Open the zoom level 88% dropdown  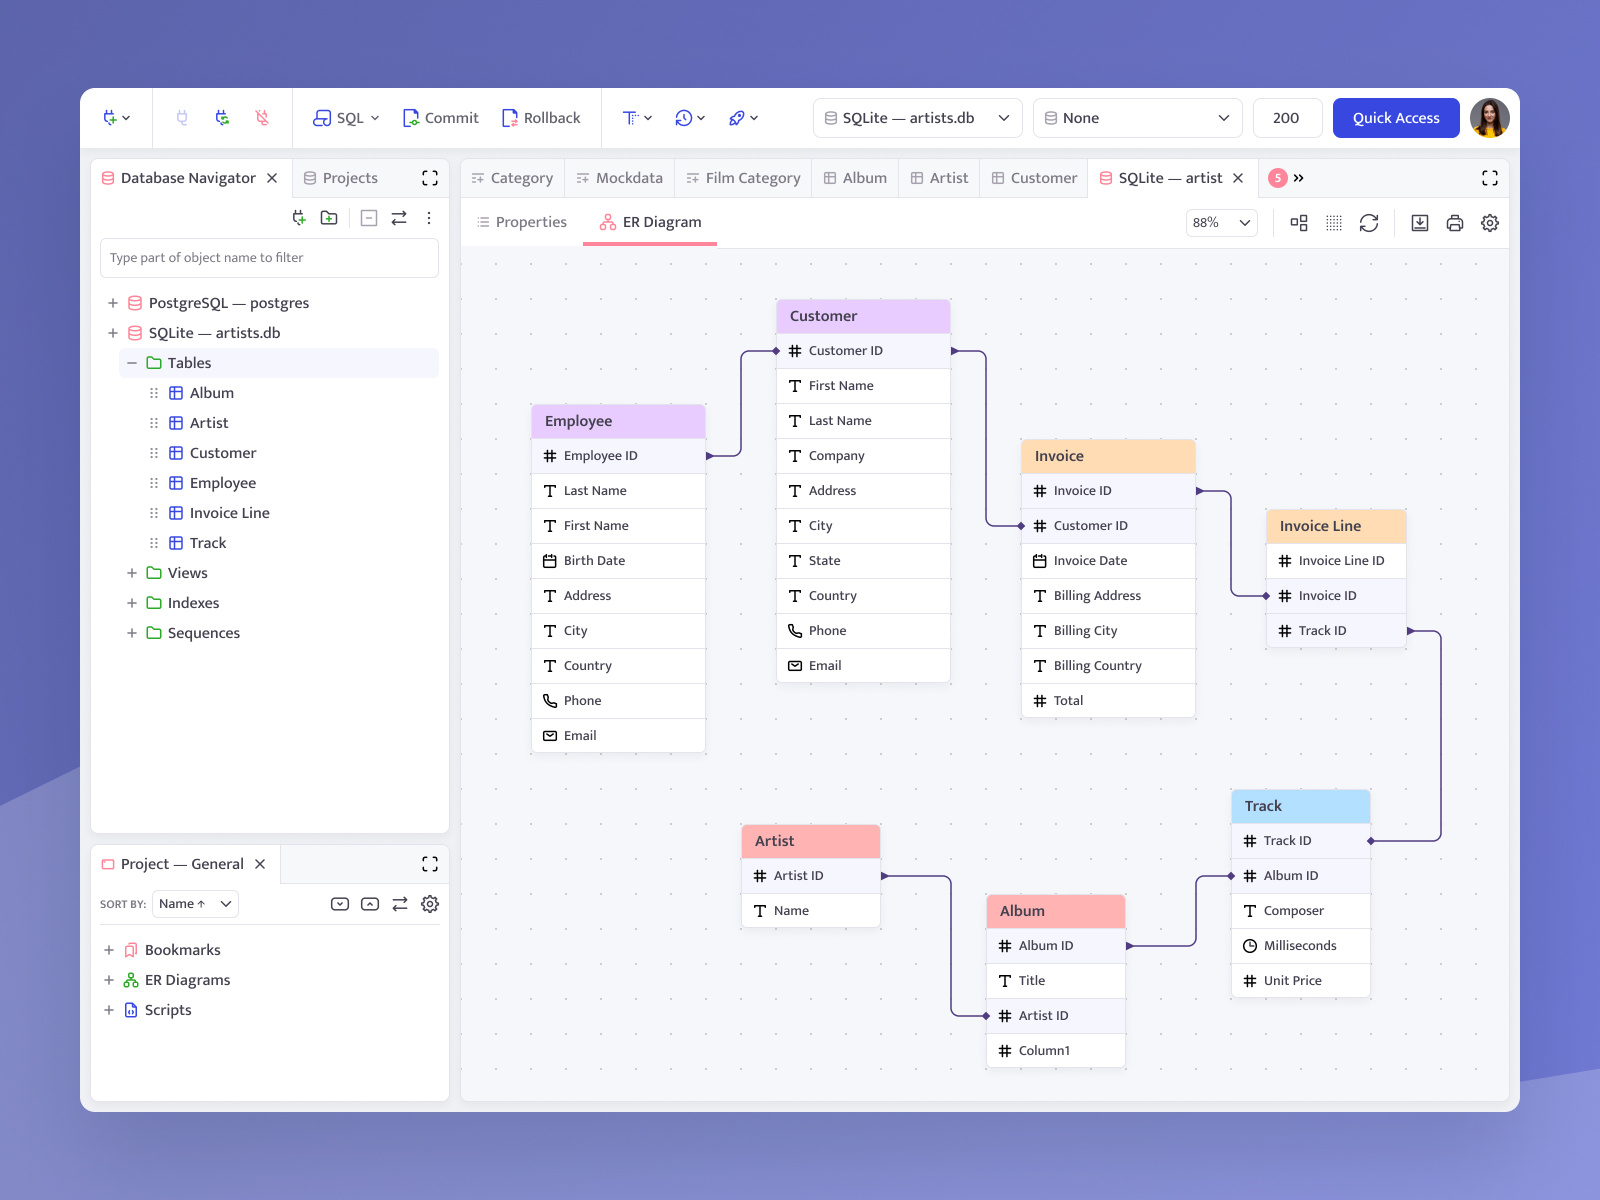click(1221, 222)
